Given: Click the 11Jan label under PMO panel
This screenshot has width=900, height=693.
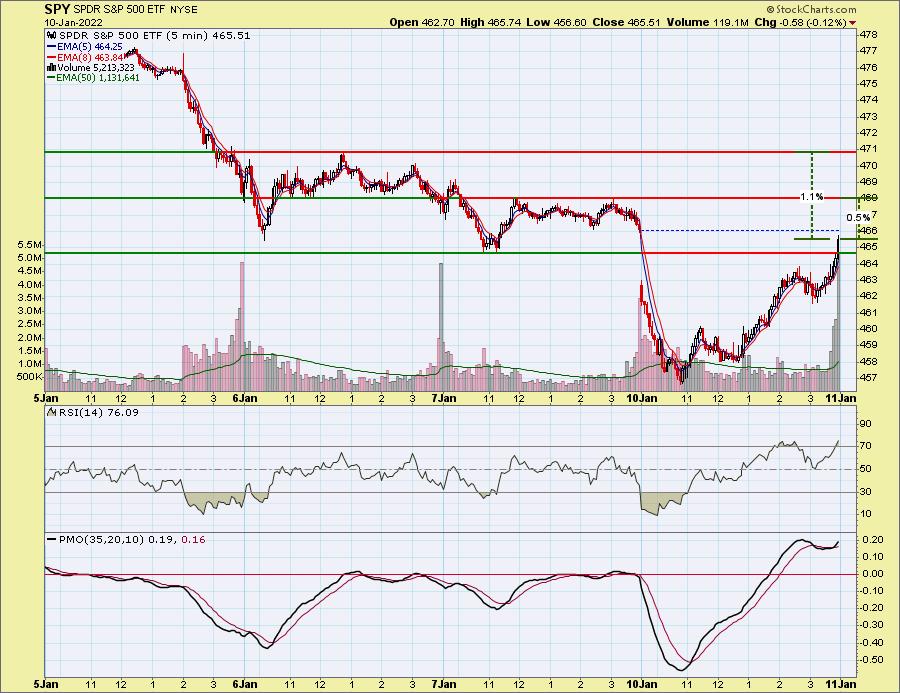Looking at the screenshot, I should click(x=843, y=684).
